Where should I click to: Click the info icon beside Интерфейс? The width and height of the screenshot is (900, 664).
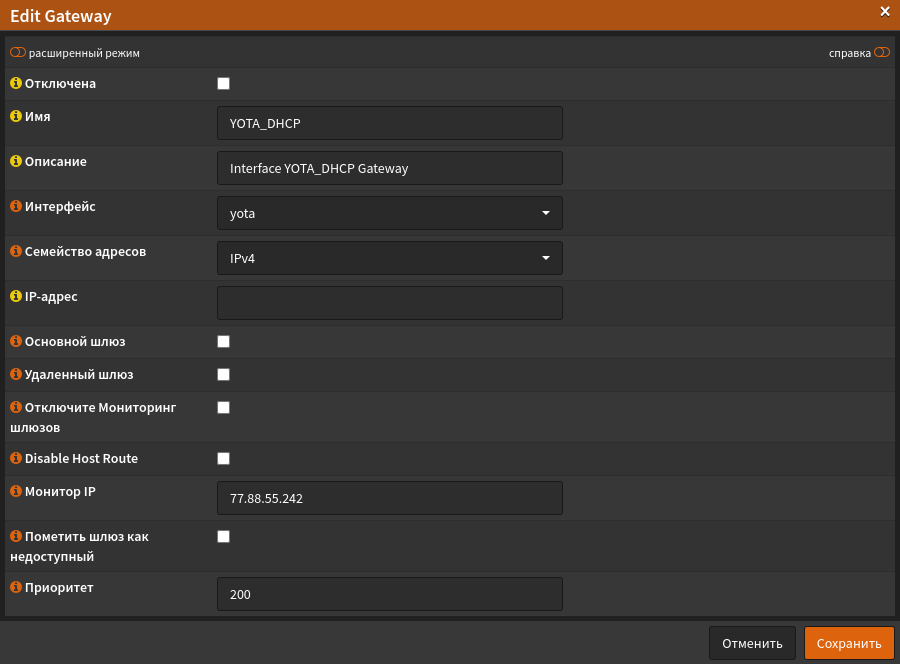(16, 206)
